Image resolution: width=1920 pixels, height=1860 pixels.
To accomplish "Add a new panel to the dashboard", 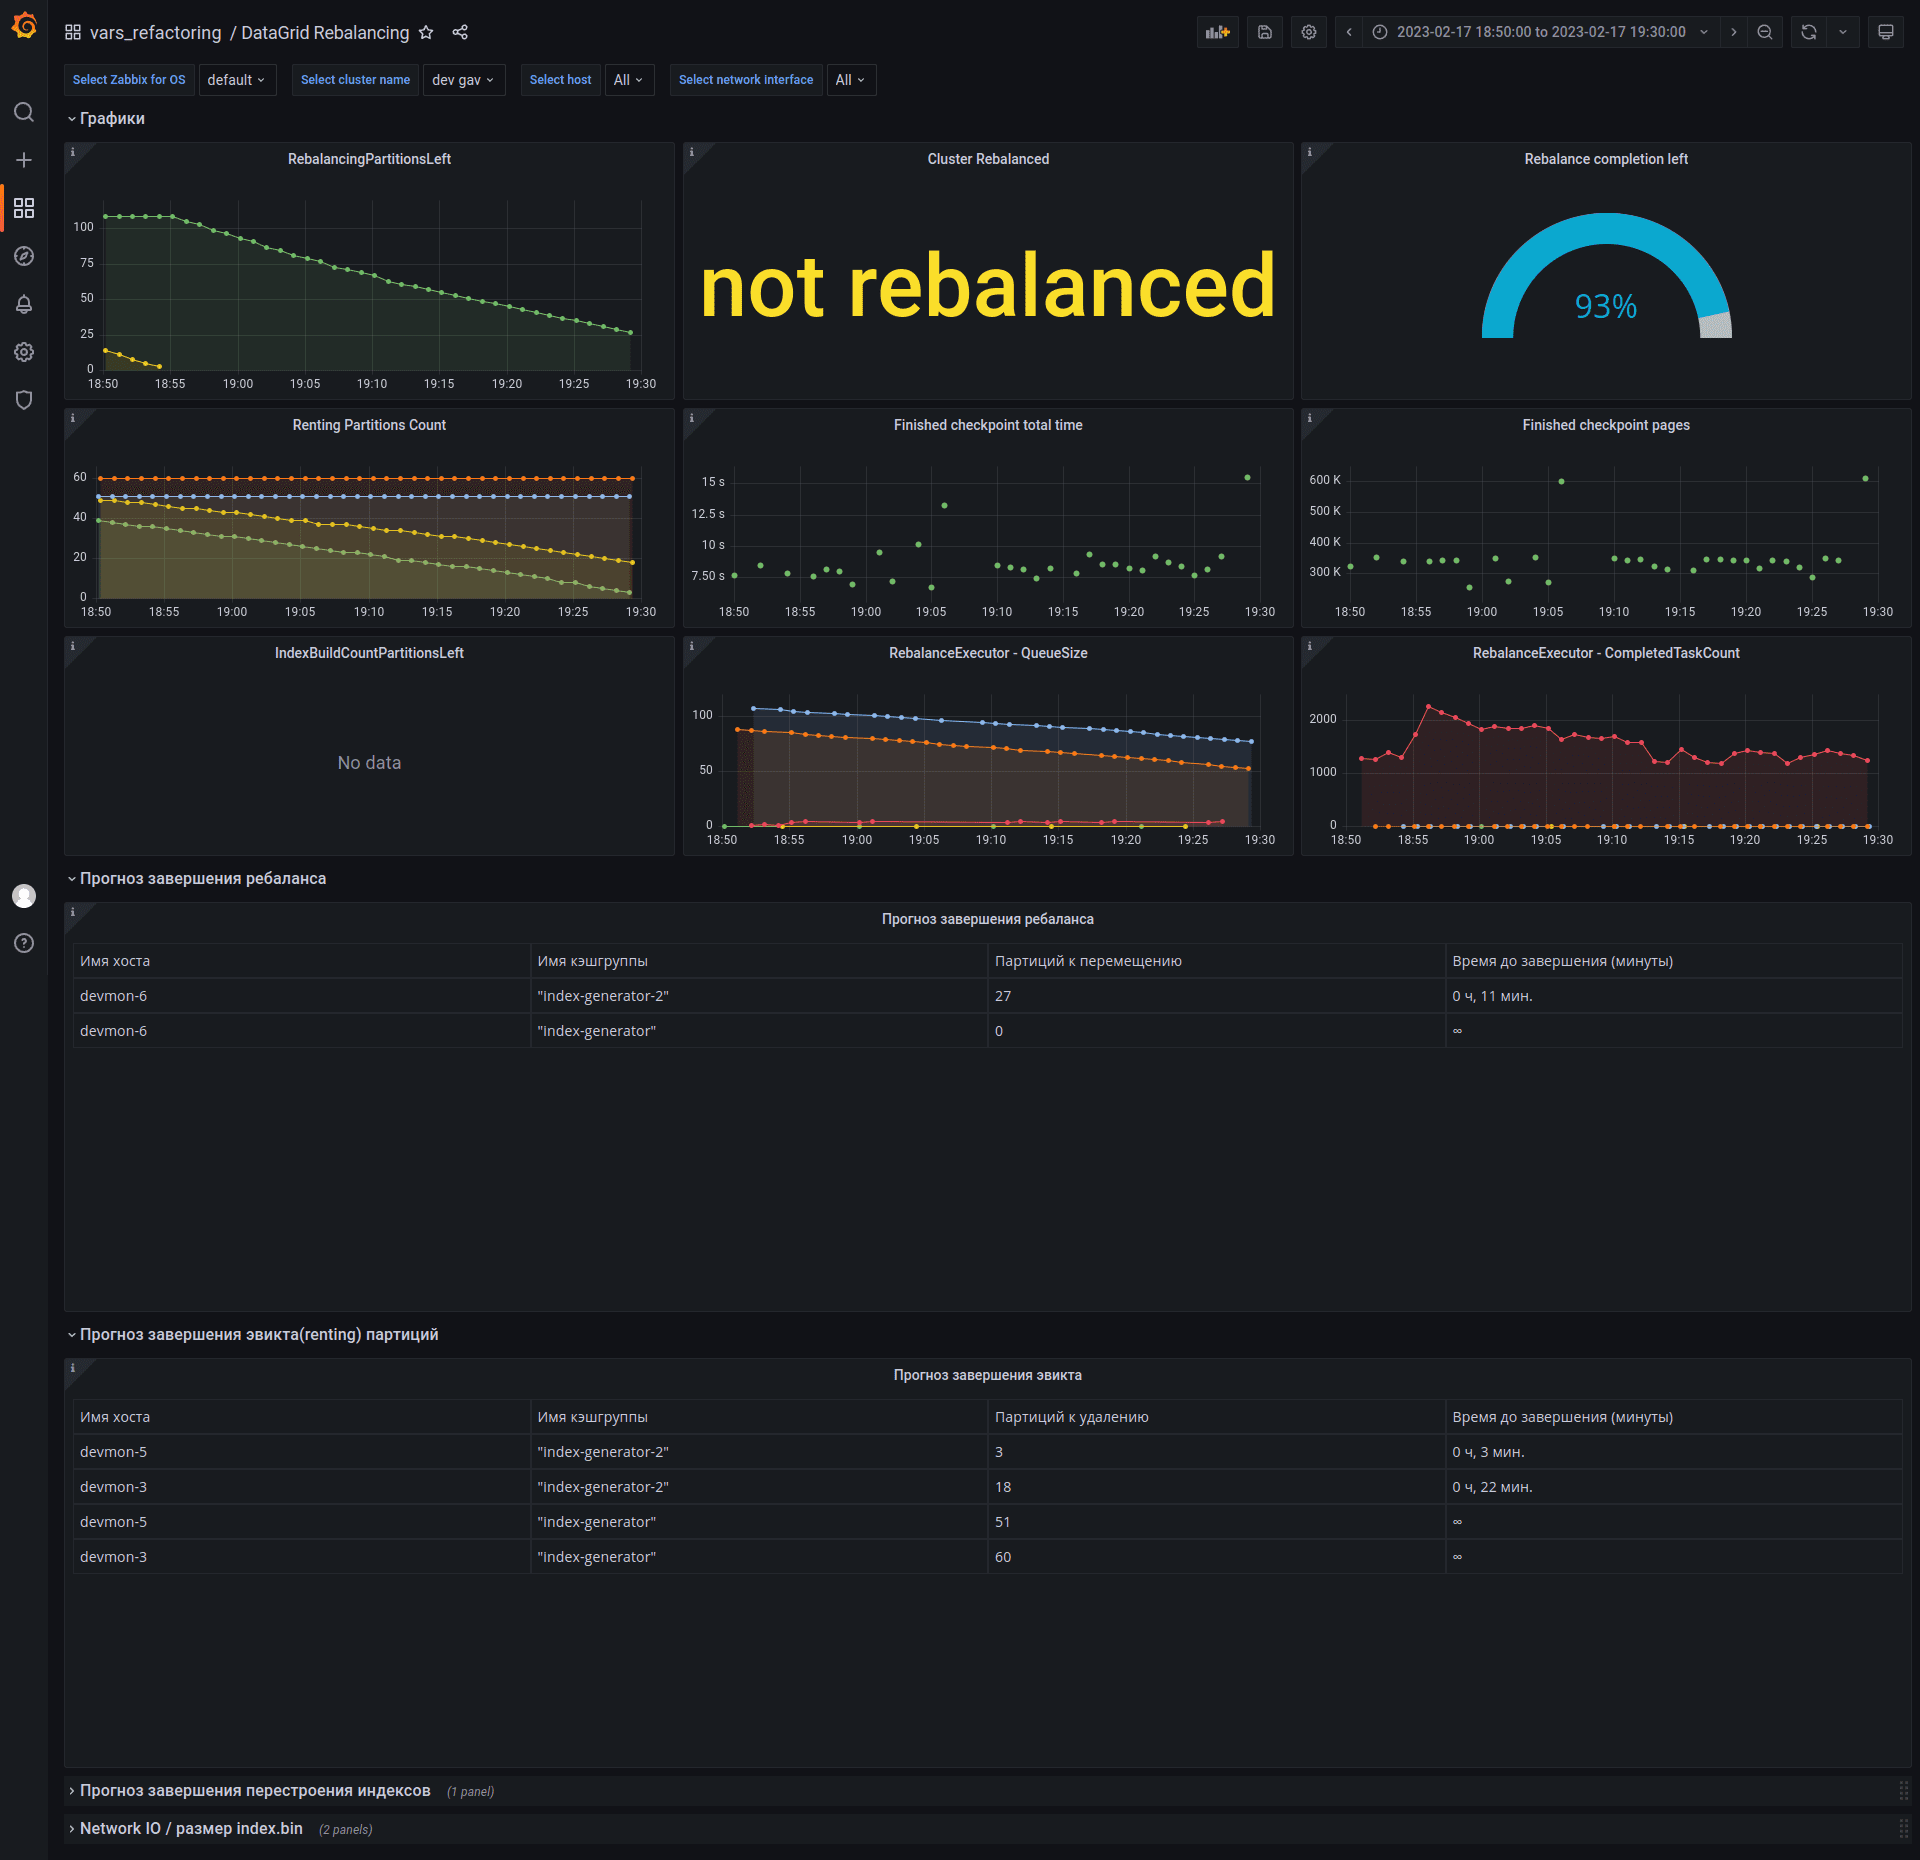I will [1218, 32].
